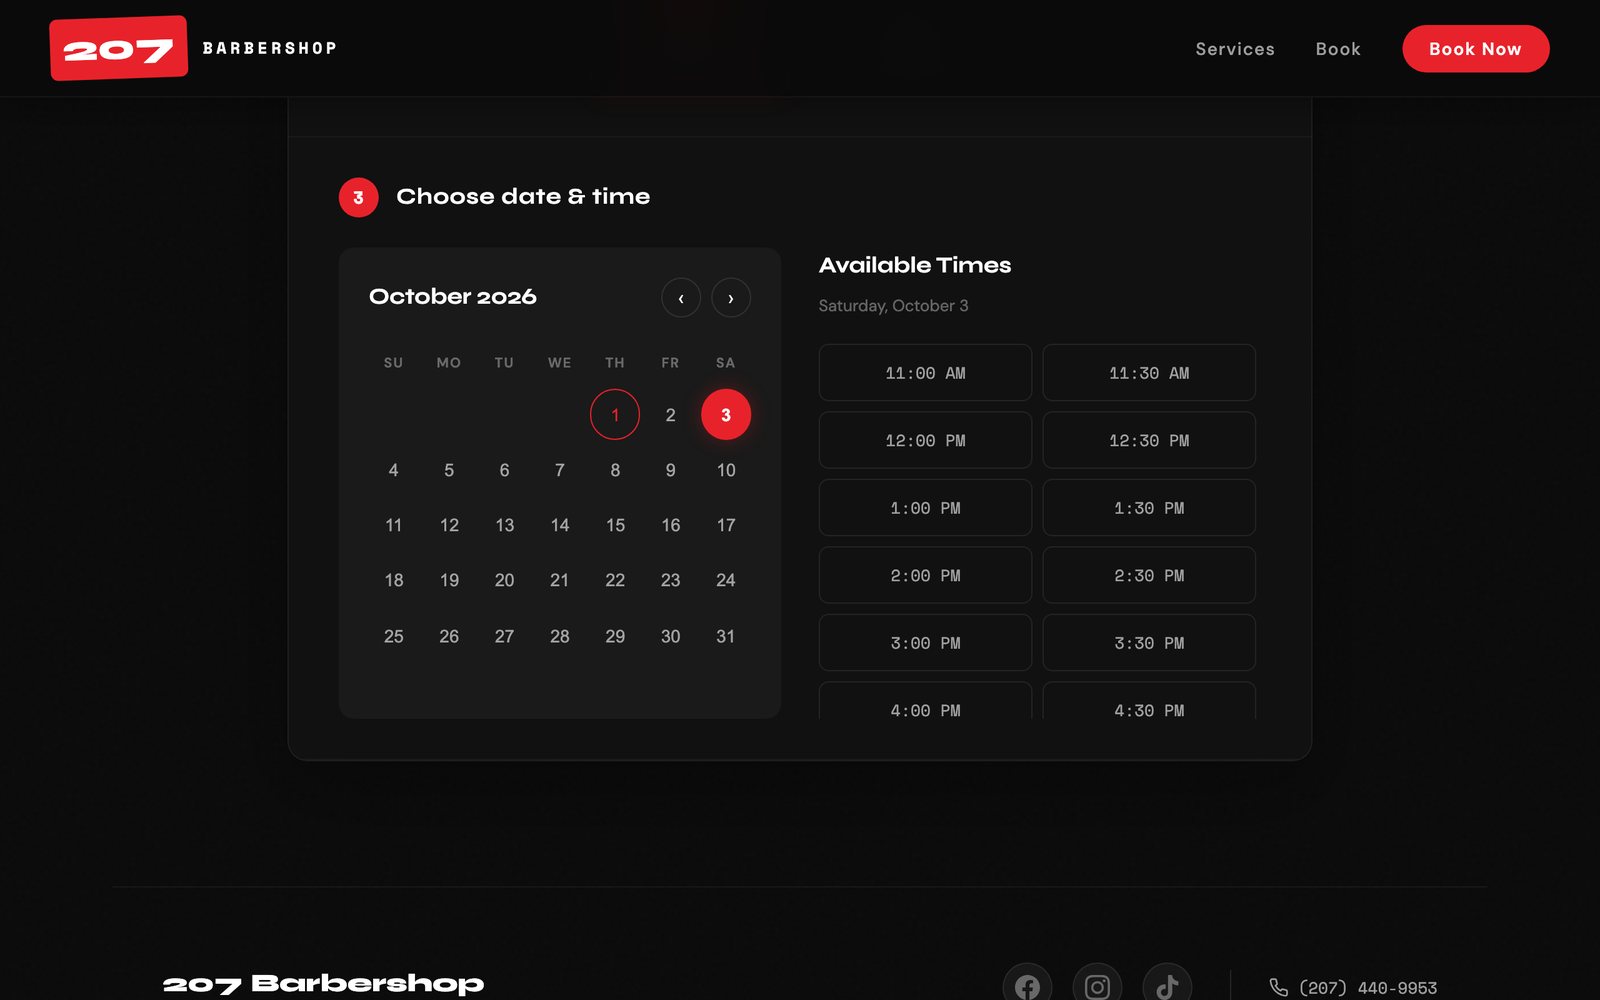The height and width of the screenshot is (1000, 1600).
Task: Pick October 18 on calendar
Action: [x=393, y=580]
